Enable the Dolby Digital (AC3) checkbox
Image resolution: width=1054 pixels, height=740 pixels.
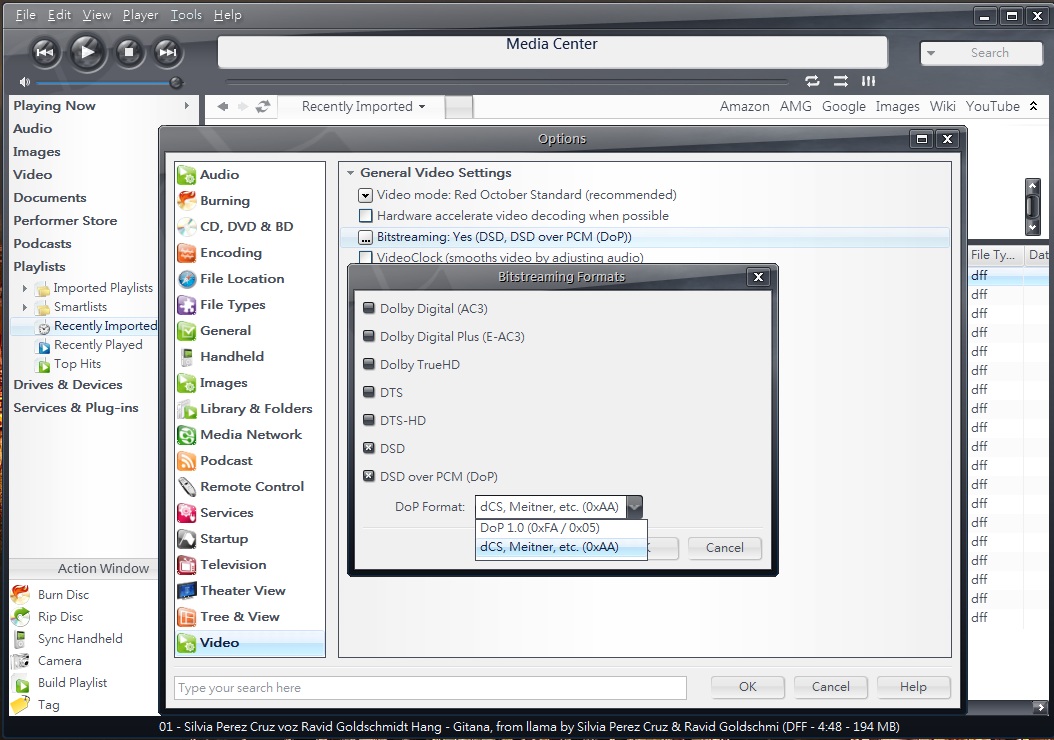pos(368,309)
